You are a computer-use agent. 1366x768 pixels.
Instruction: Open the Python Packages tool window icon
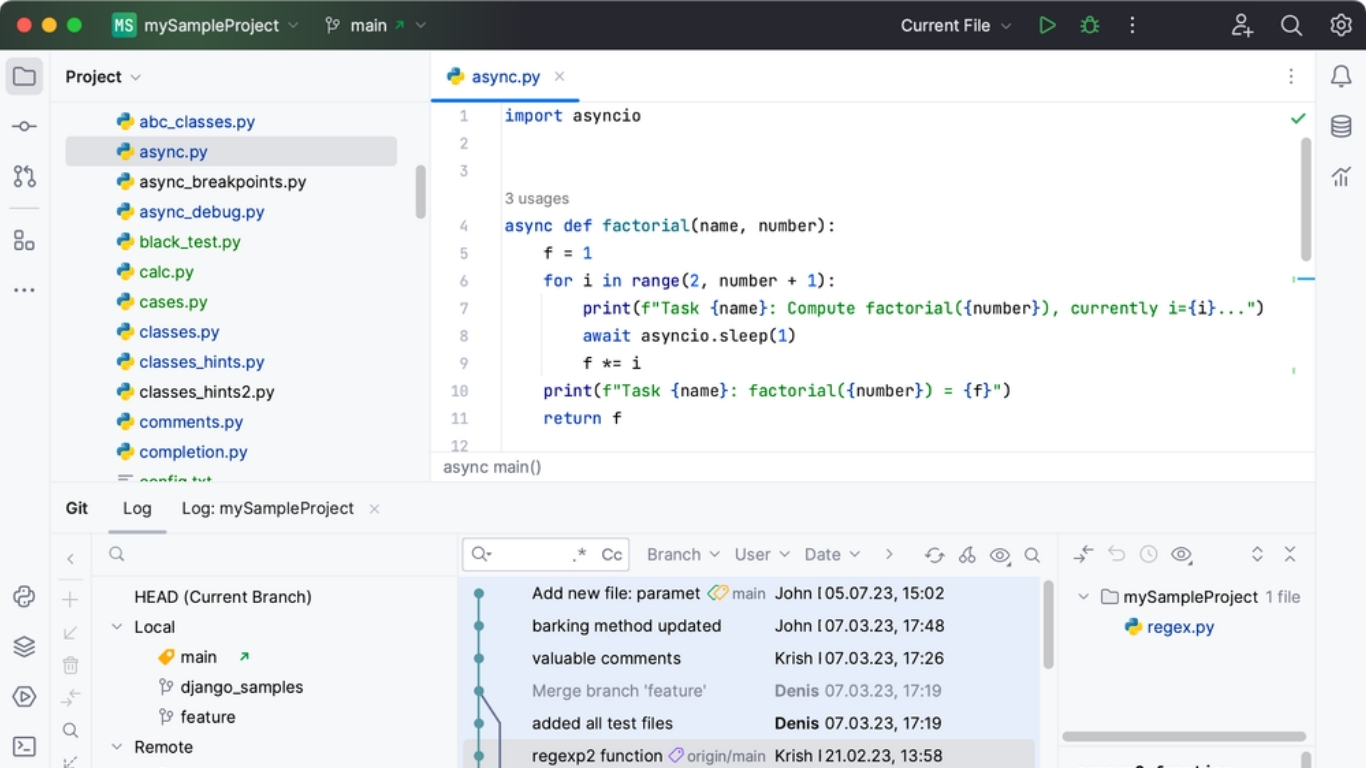click(x=24, y=597)
